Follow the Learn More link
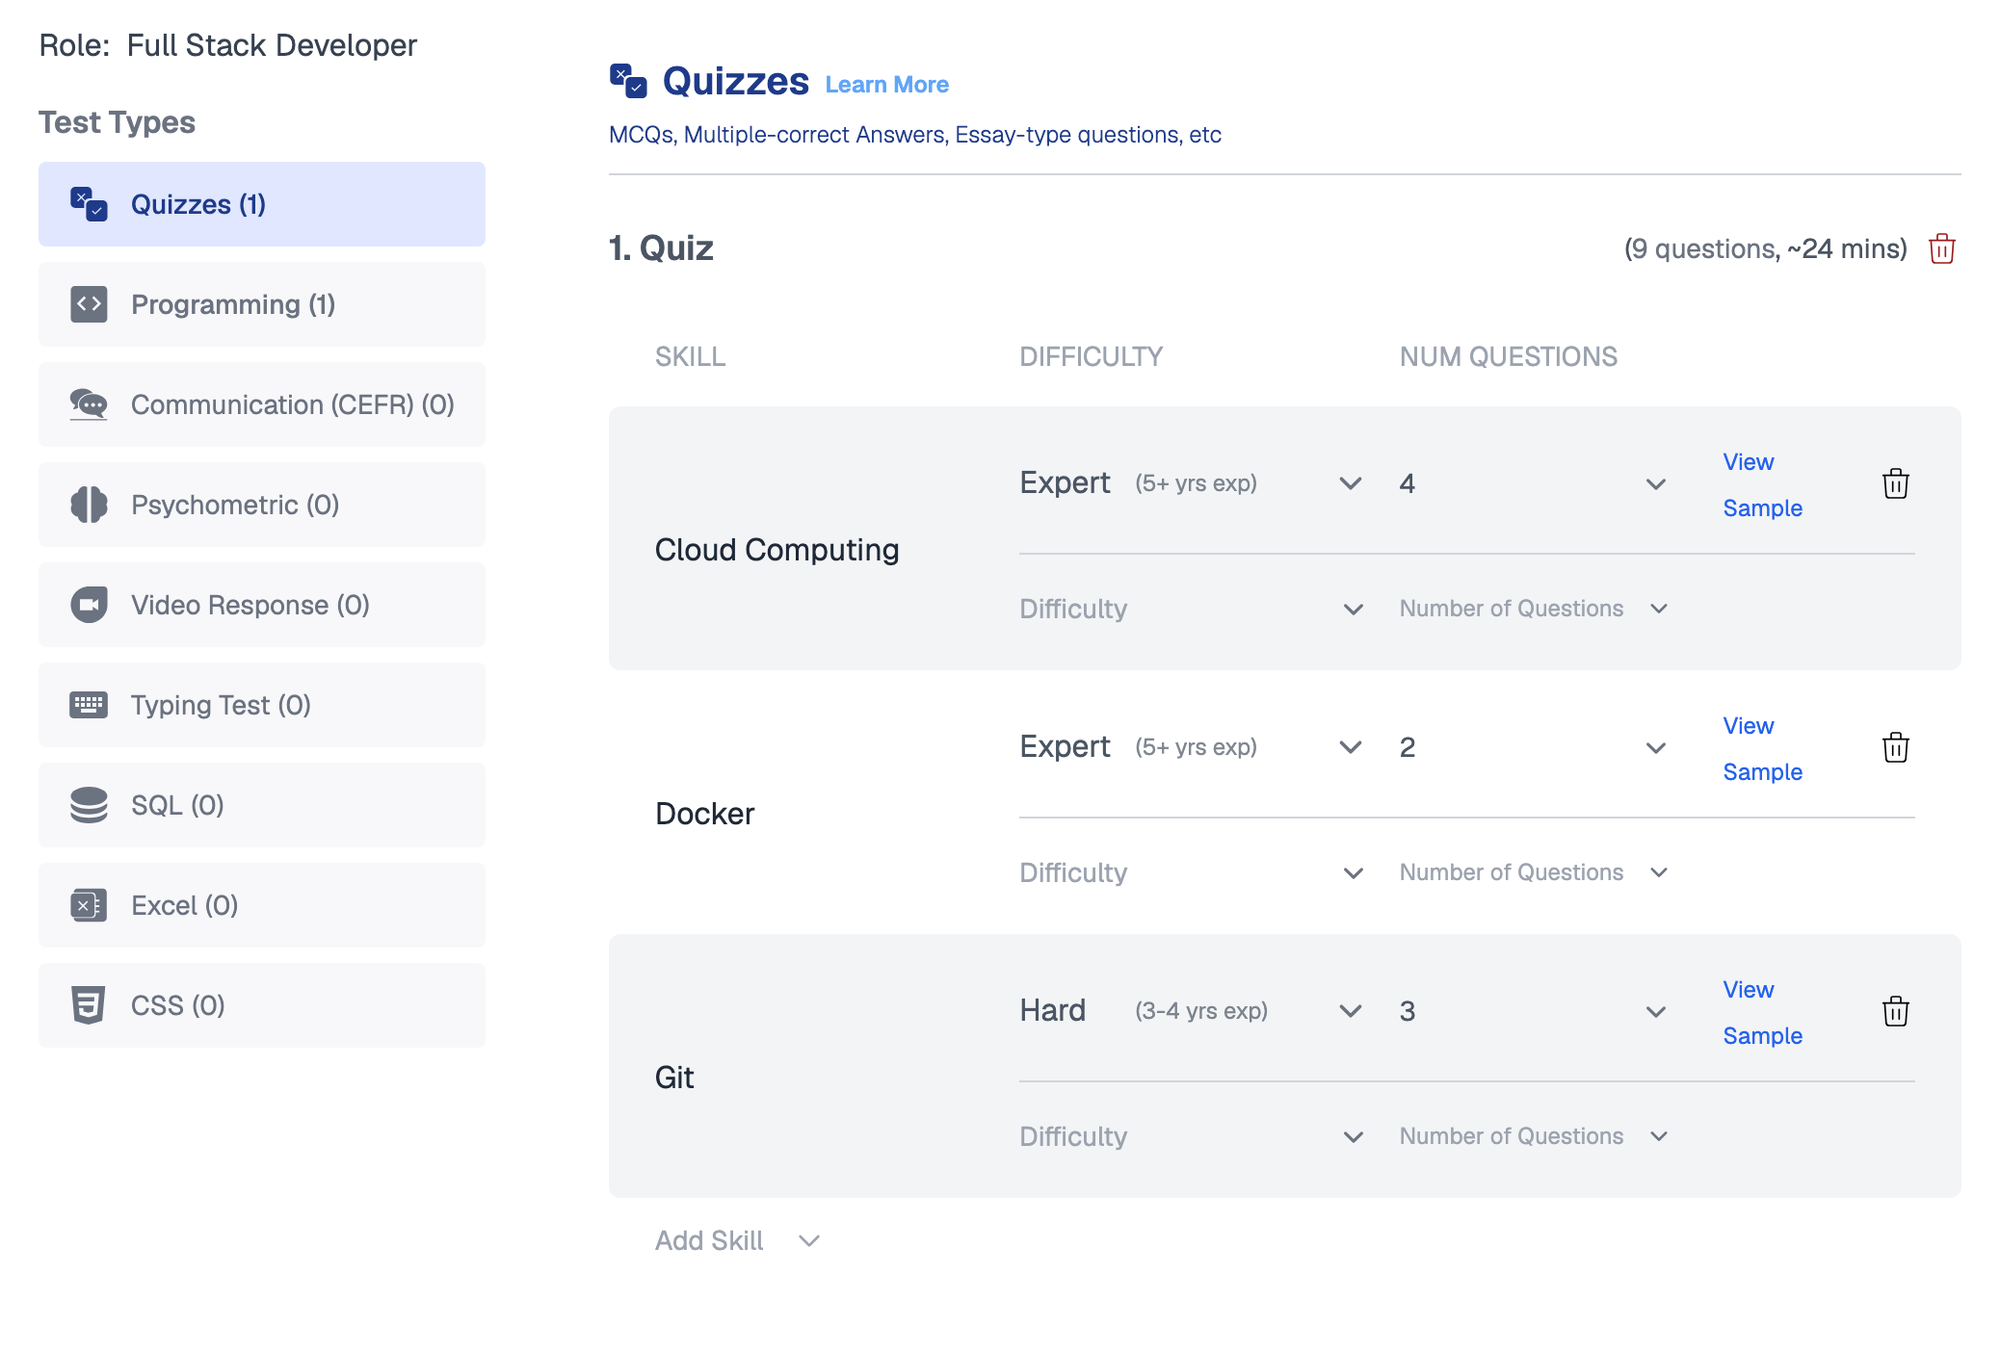2000x1352 pixels. click(887, 85)
